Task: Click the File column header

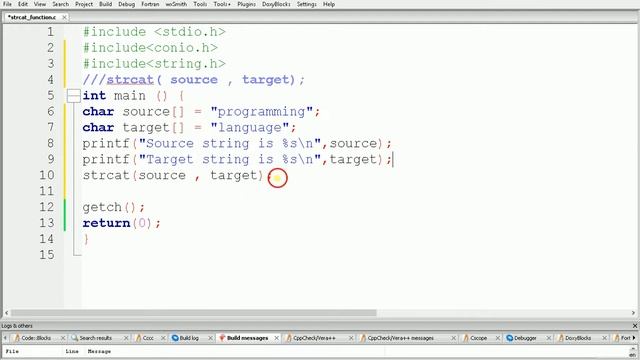Action: (12, 351)
